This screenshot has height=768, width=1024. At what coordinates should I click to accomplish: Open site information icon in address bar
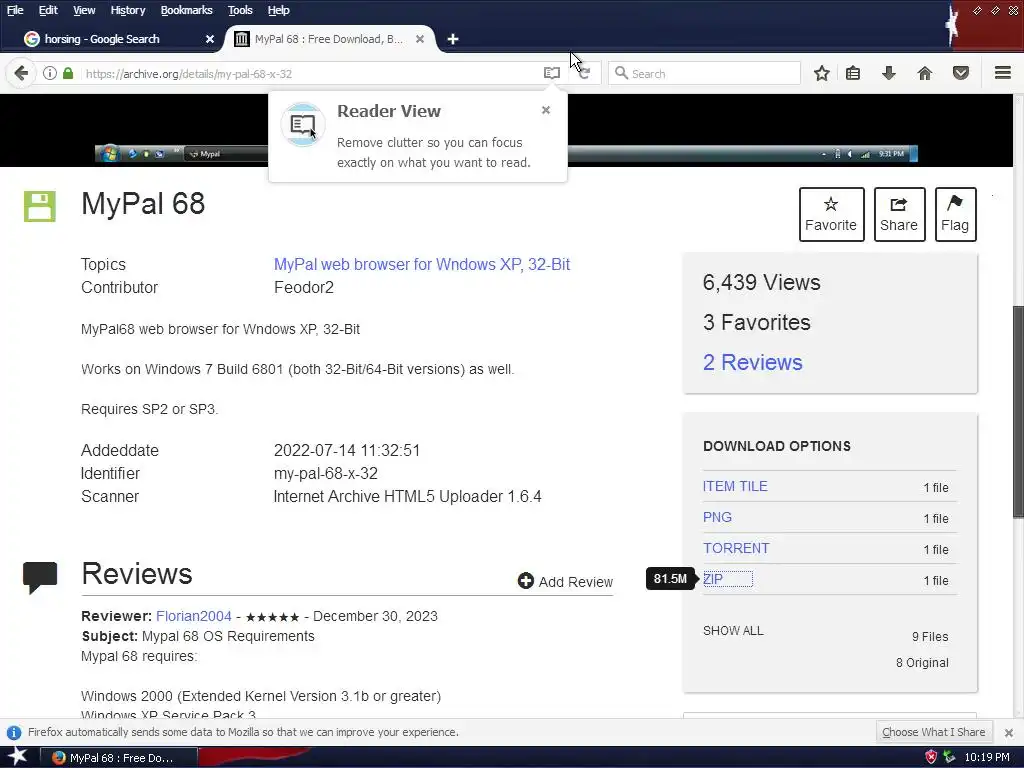(50, 73)
